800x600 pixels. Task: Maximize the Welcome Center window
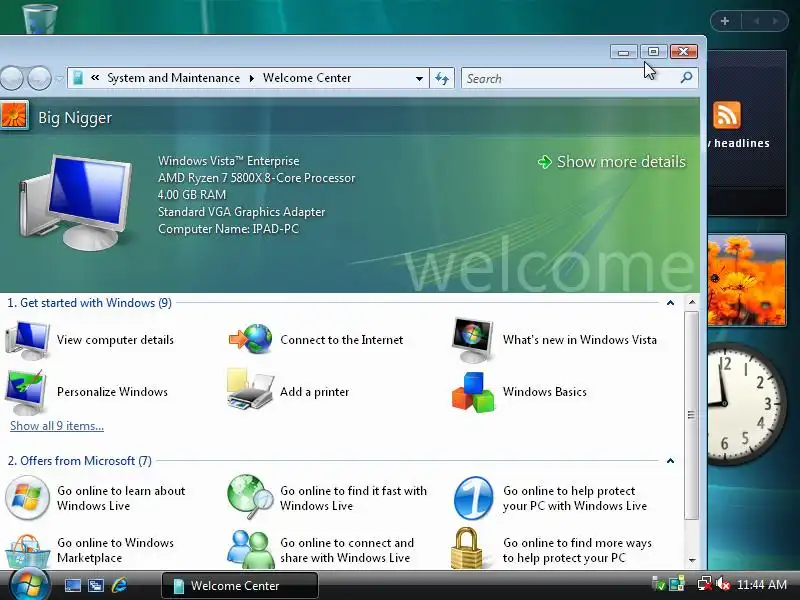[653, 52]
